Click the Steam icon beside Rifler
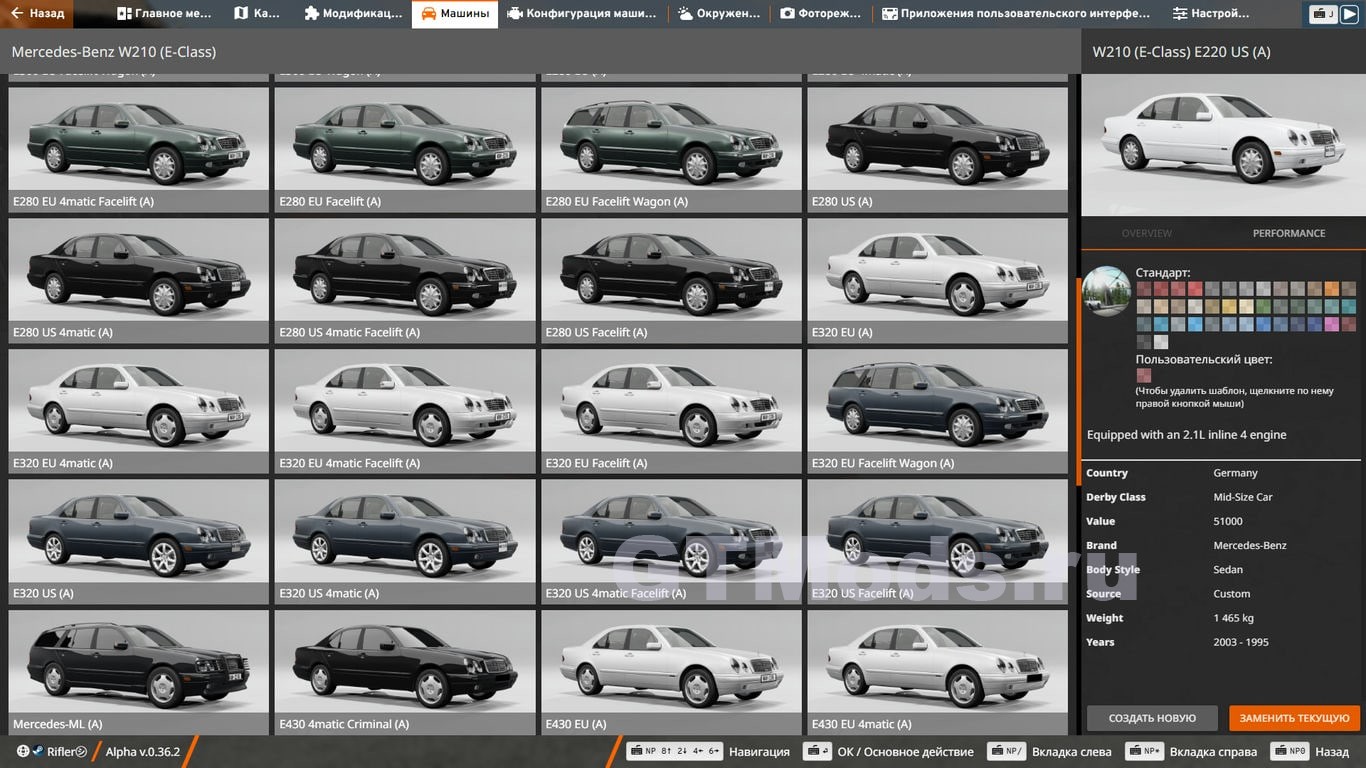This screenshot has width=1366, height=768. click(37, 751)
